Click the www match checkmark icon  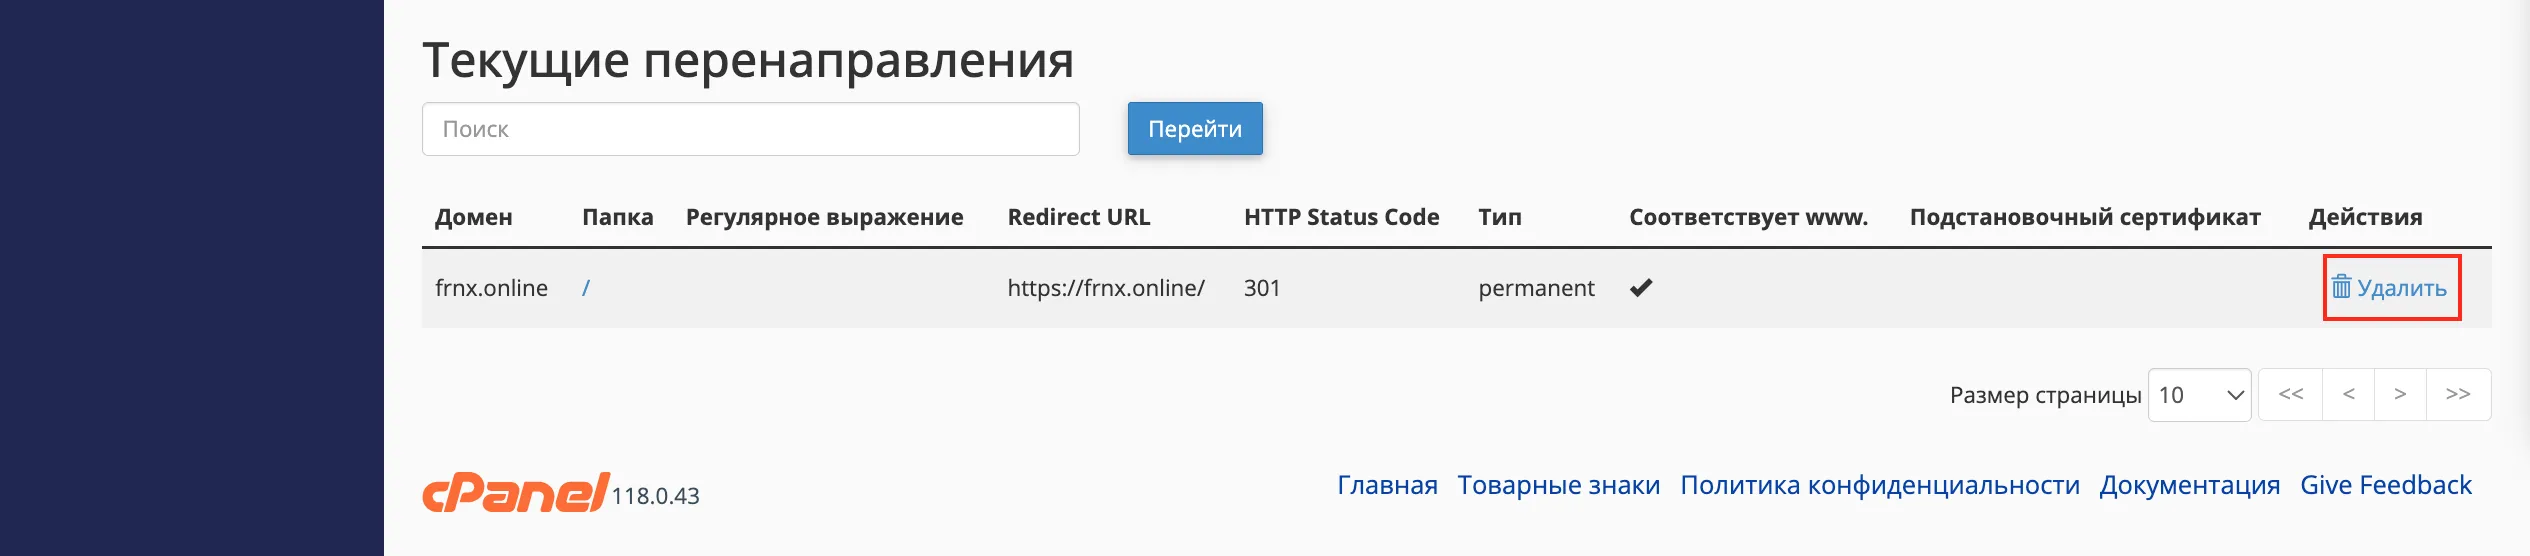coord(1641,288)
